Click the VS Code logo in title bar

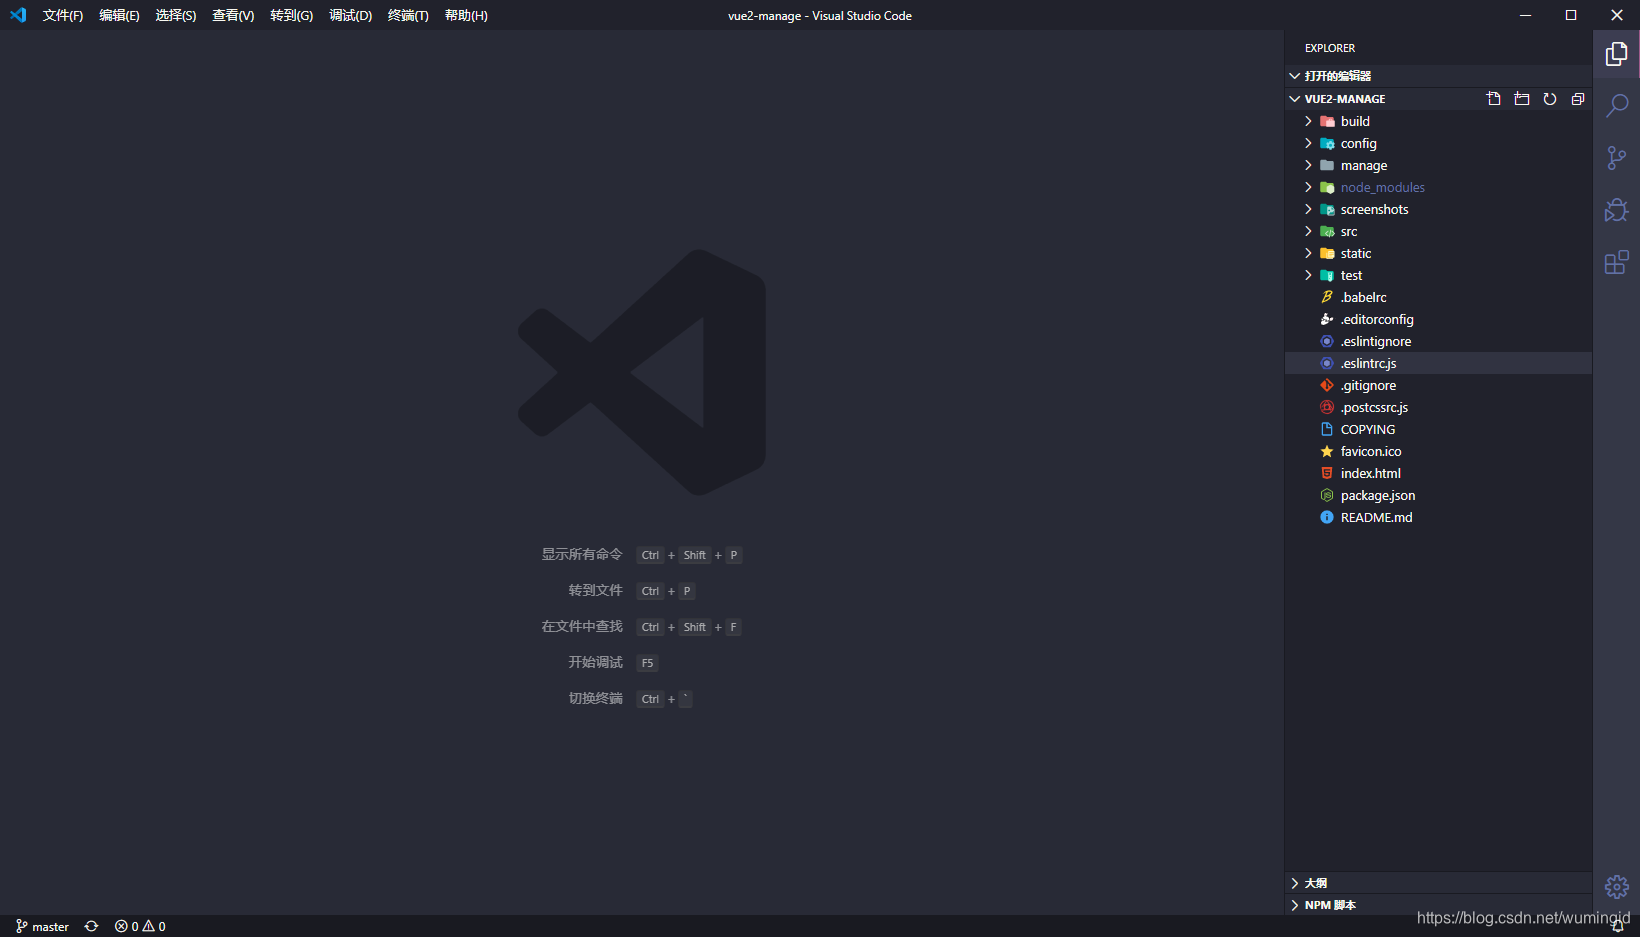[x=18, y=15]
